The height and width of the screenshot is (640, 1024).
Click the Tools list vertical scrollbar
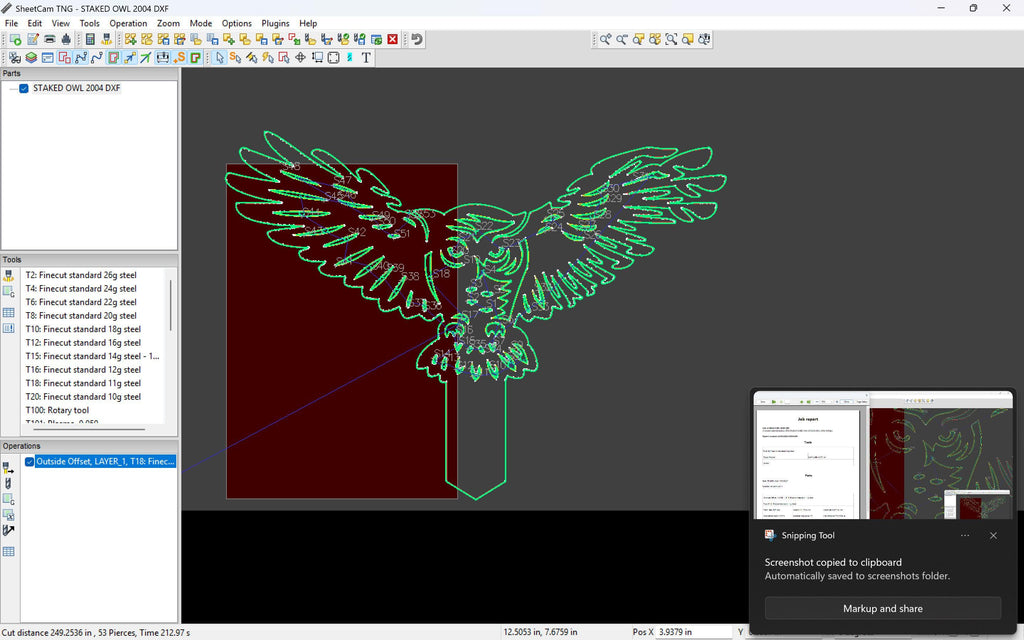(171, 306)
